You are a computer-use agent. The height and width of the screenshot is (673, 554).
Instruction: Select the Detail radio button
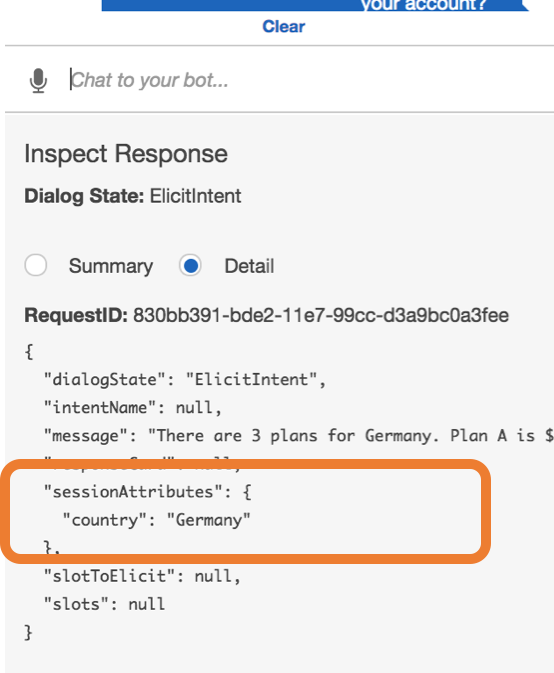coord(191,265)
